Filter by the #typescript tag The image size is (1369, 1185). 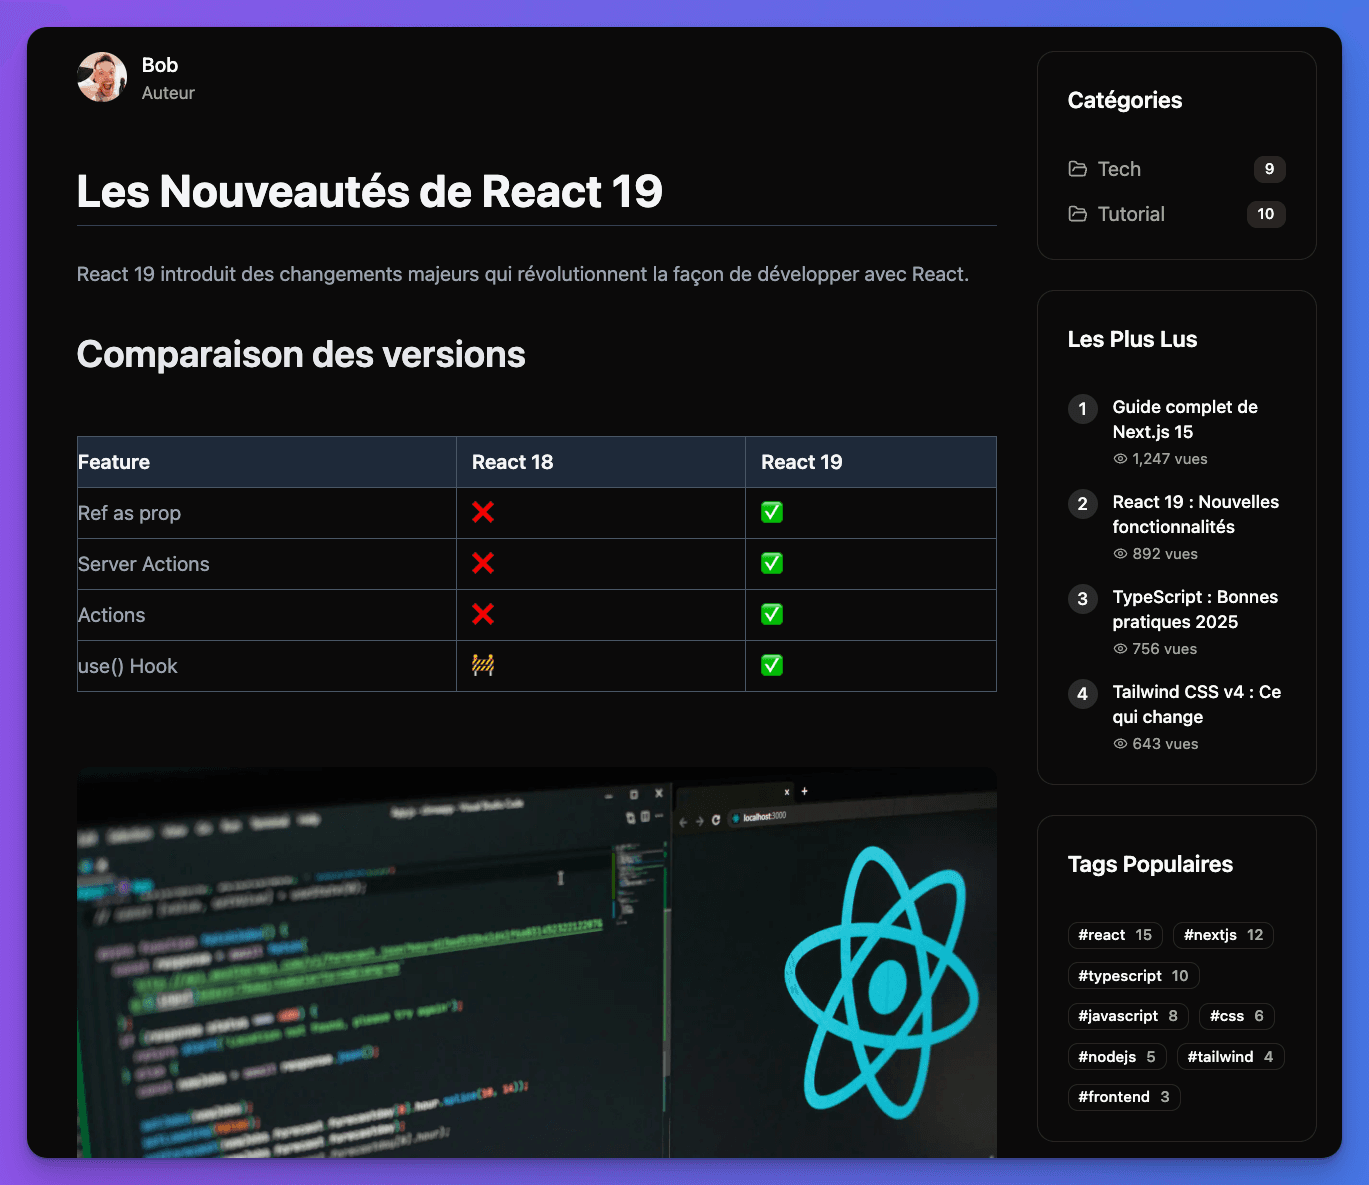pyautogui.click(x=1132, y=976)
